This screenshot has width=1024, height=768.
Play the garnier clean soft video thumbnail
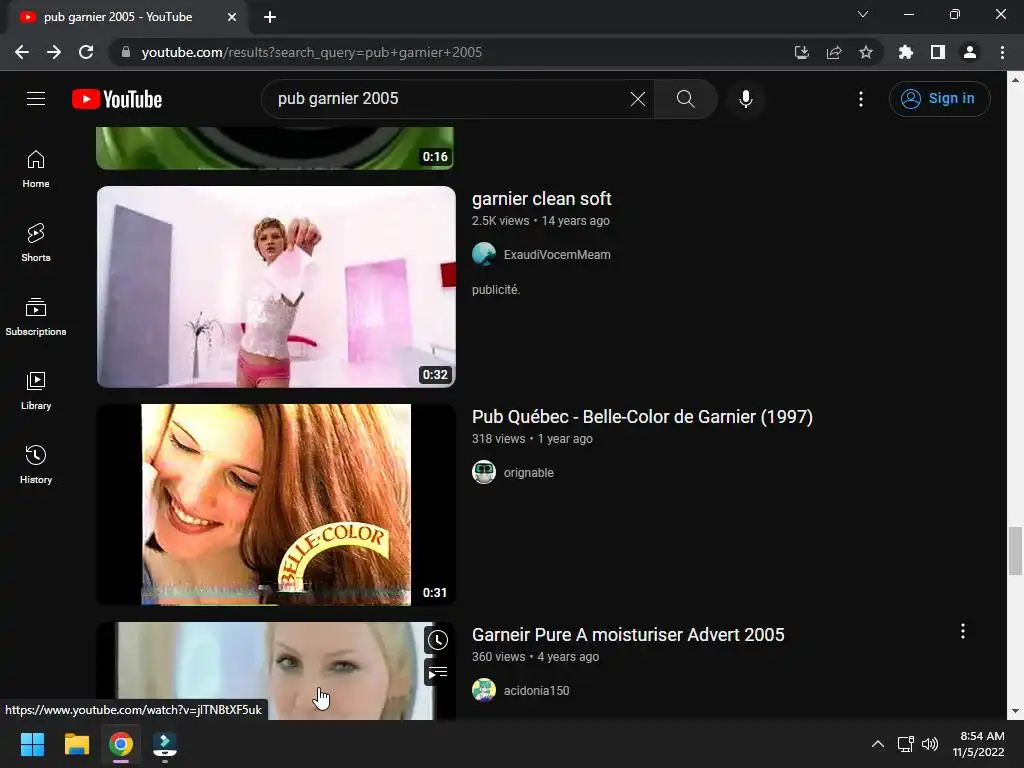point(276,287)
